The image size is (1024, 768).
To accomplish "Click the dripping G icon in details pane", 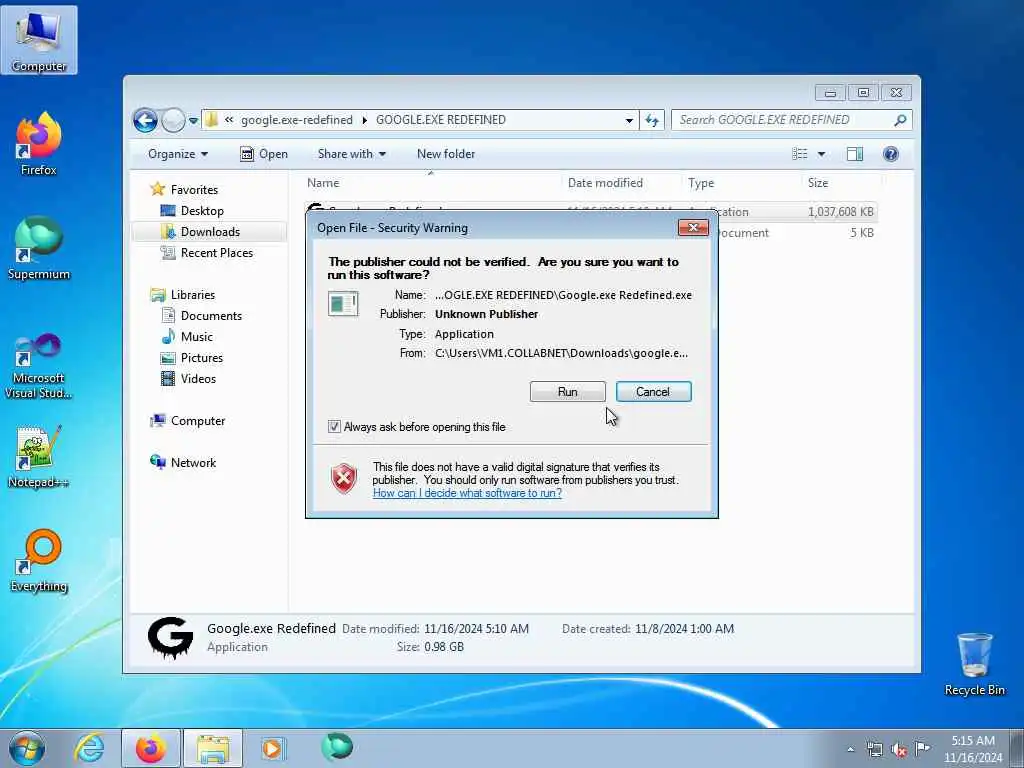I will point(170,637).
